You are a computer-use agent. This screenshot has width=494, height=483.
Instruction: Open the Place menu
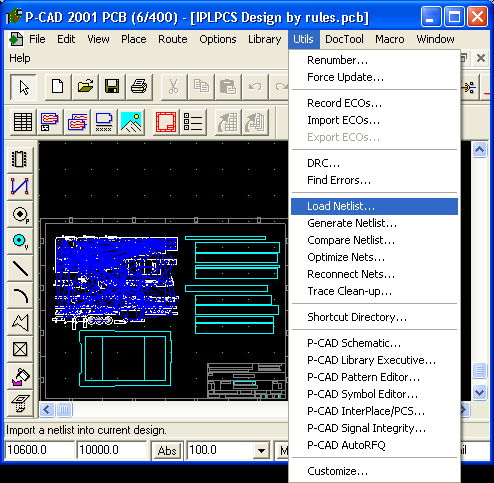134,39
